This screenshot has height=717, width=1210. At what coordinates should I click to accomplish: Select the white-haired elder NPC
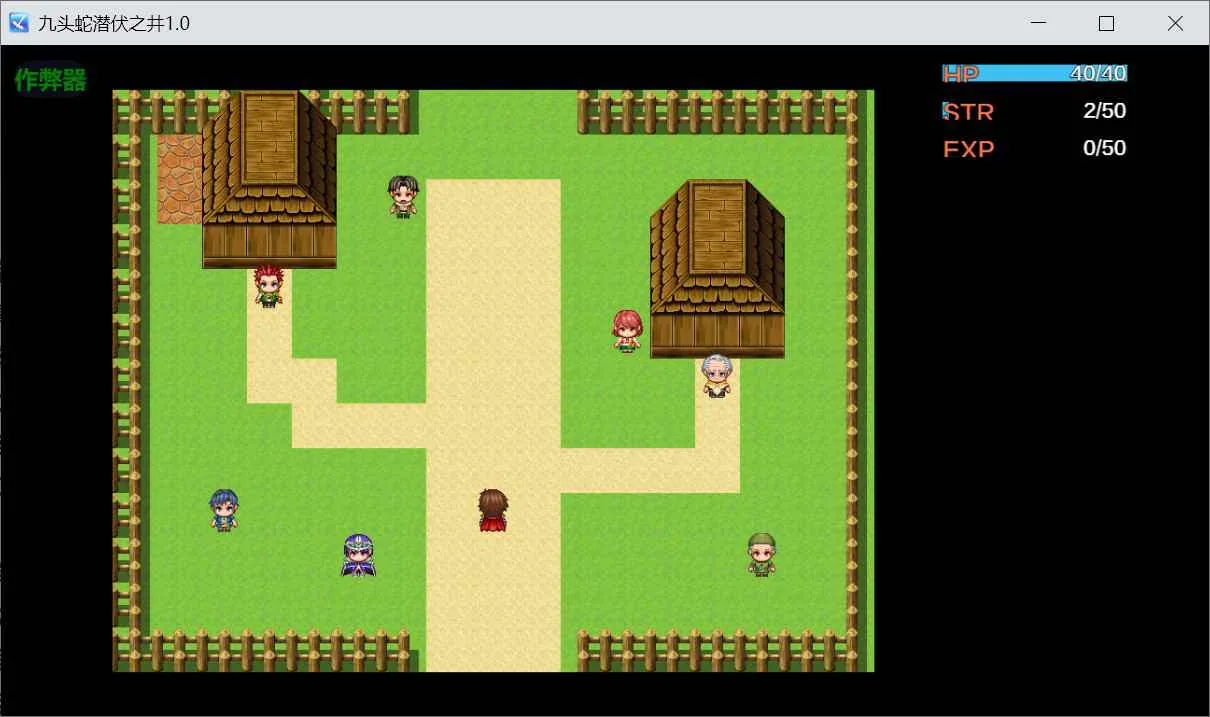pos(716,375)
